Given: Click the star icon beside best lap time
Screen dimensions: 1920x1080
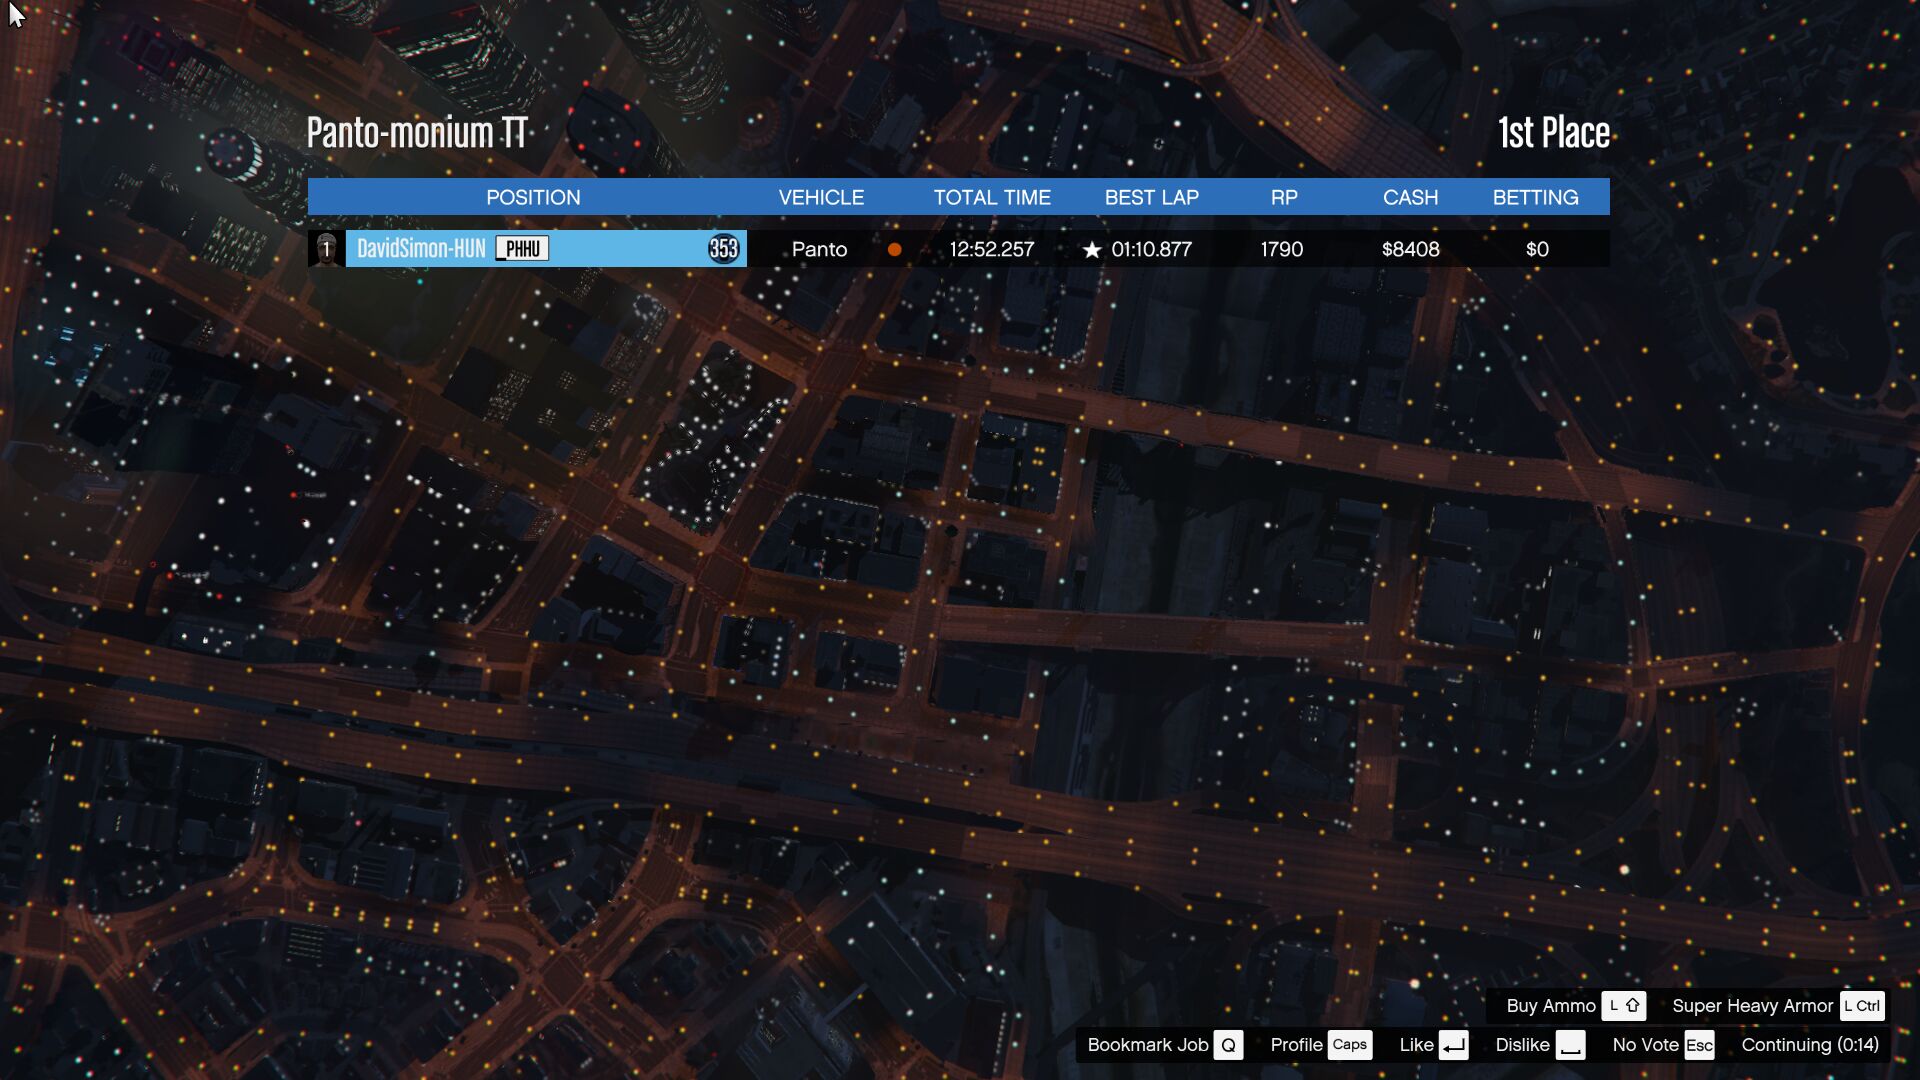Looking at the screenshot, I should [1092, 250].
